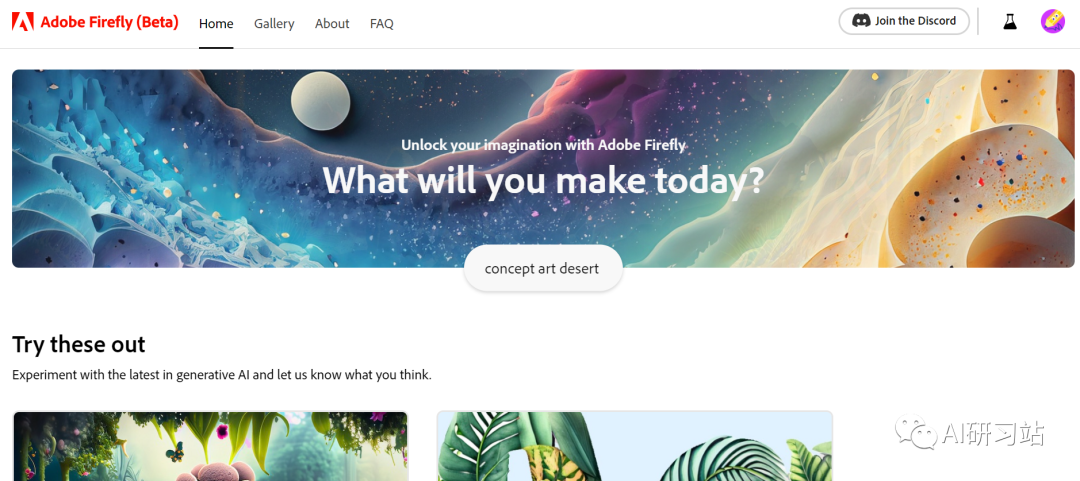1080x481 pixels.
Task: Click the WeChat watermark icon
Action: click(x=915, y=432)
